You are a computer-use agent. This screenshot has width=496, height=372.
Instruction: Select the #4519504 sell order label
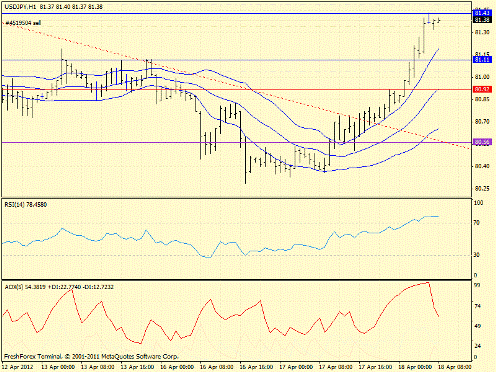click(23, 23)
